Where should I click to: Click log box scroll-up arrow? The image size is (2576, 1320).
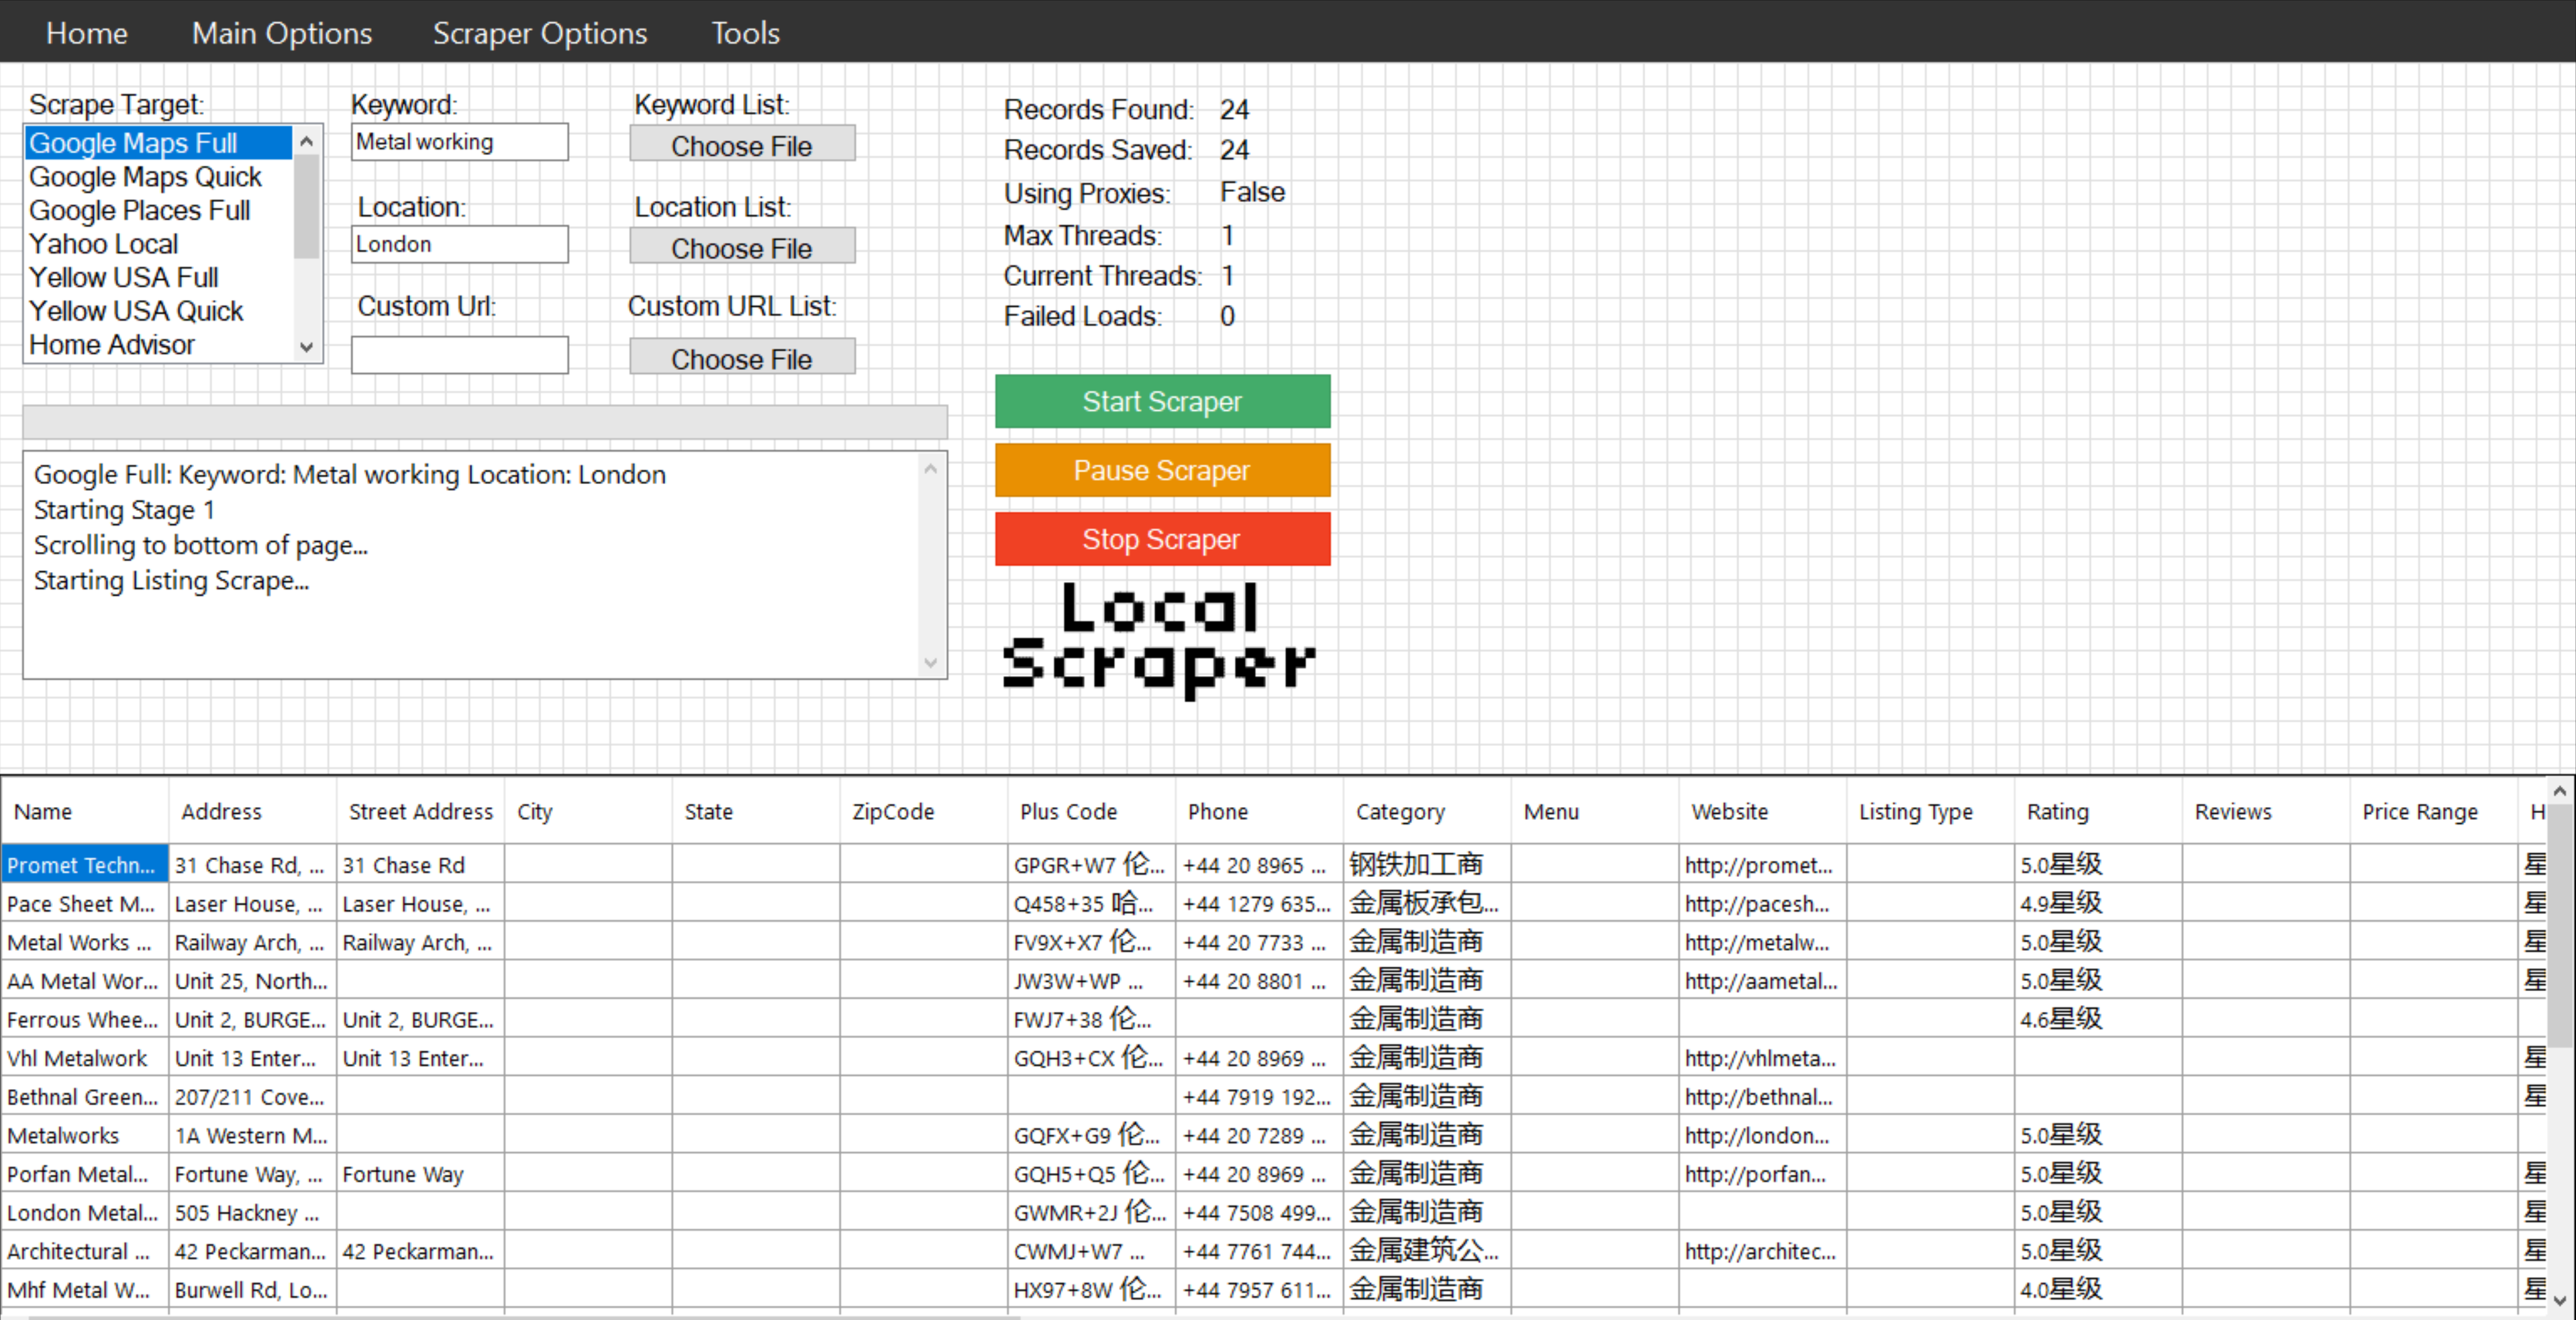pyautogui.click(x=931, y=468)
